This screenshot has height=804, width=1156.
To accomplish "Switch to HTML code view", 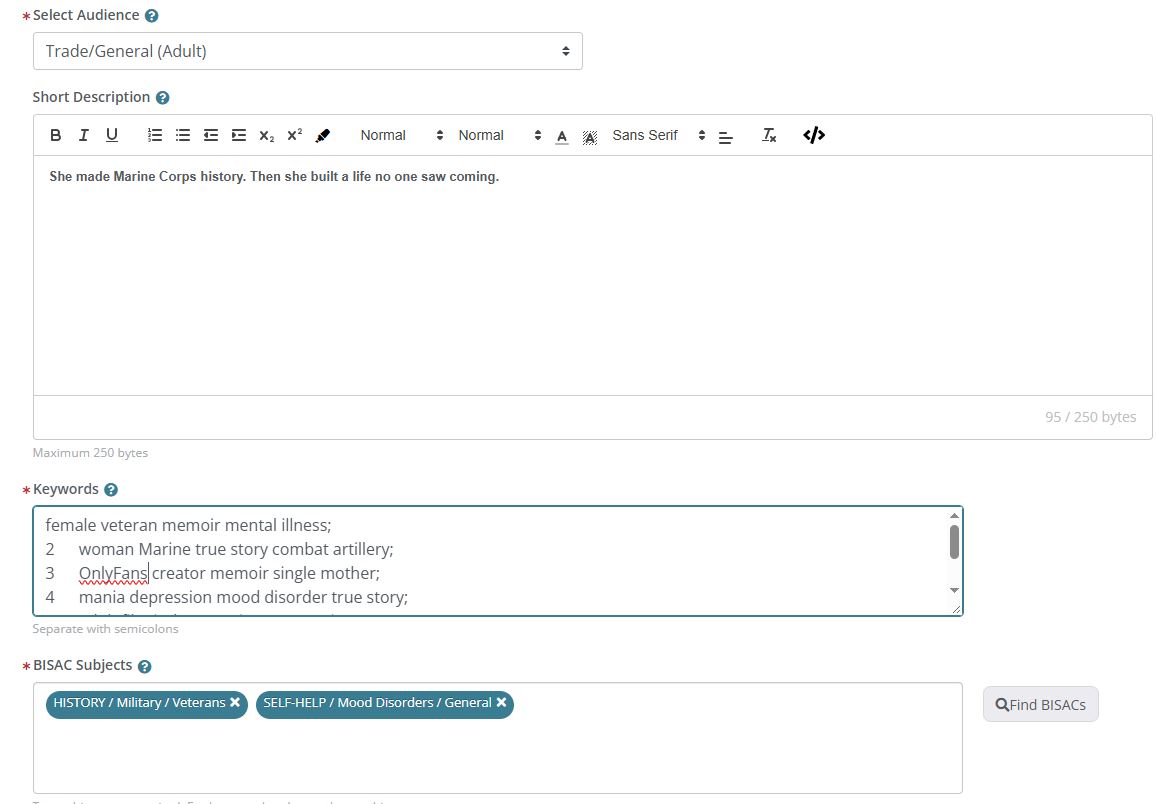I will 814,135.
